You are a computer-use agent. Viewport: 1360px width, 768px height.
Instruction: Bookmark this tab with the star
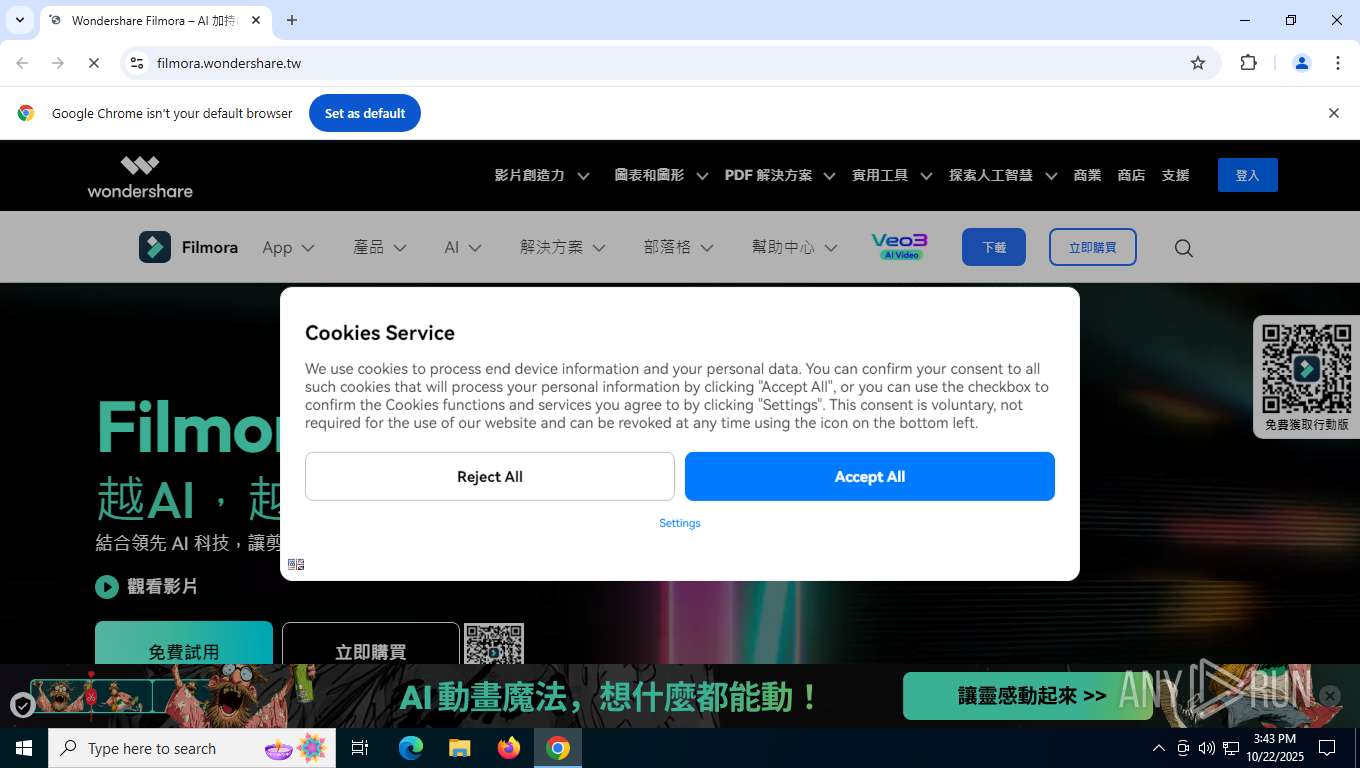[x=1198, y=63]
